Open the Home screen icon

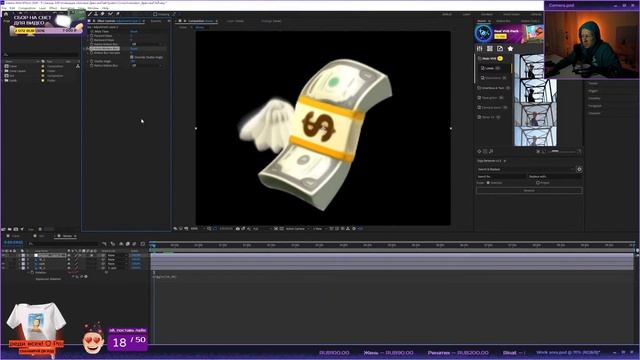click(x=6, y=14)
